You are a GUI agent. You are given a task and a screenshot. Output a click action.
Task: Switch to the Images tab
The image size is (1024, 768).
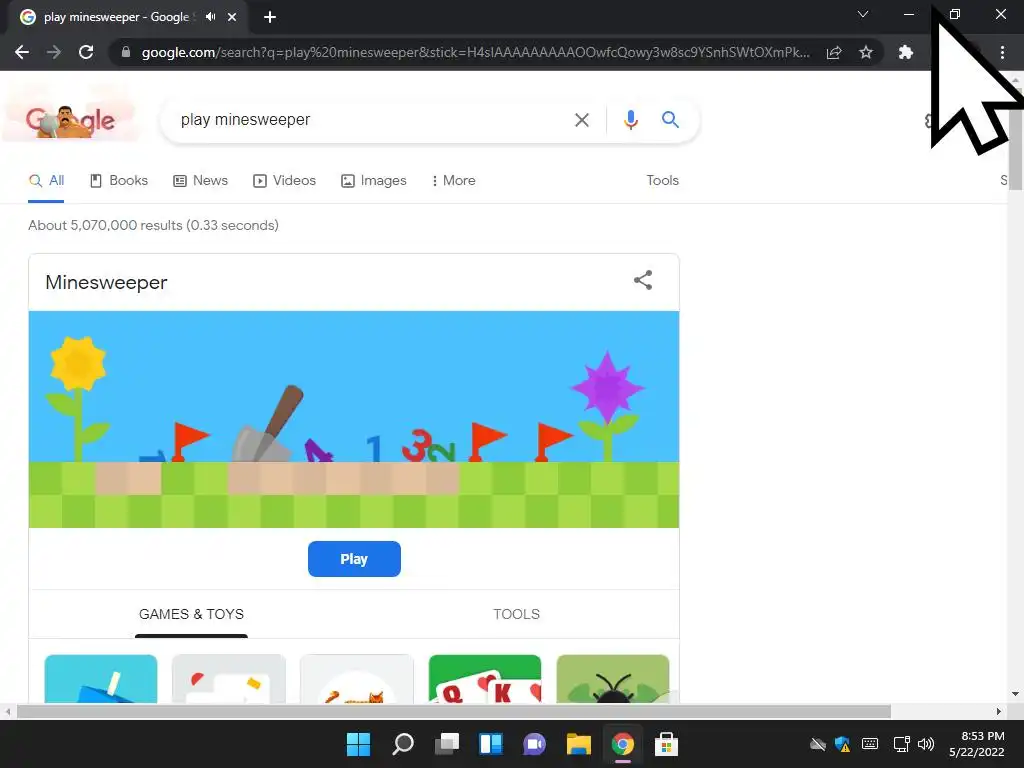point(374,180)
